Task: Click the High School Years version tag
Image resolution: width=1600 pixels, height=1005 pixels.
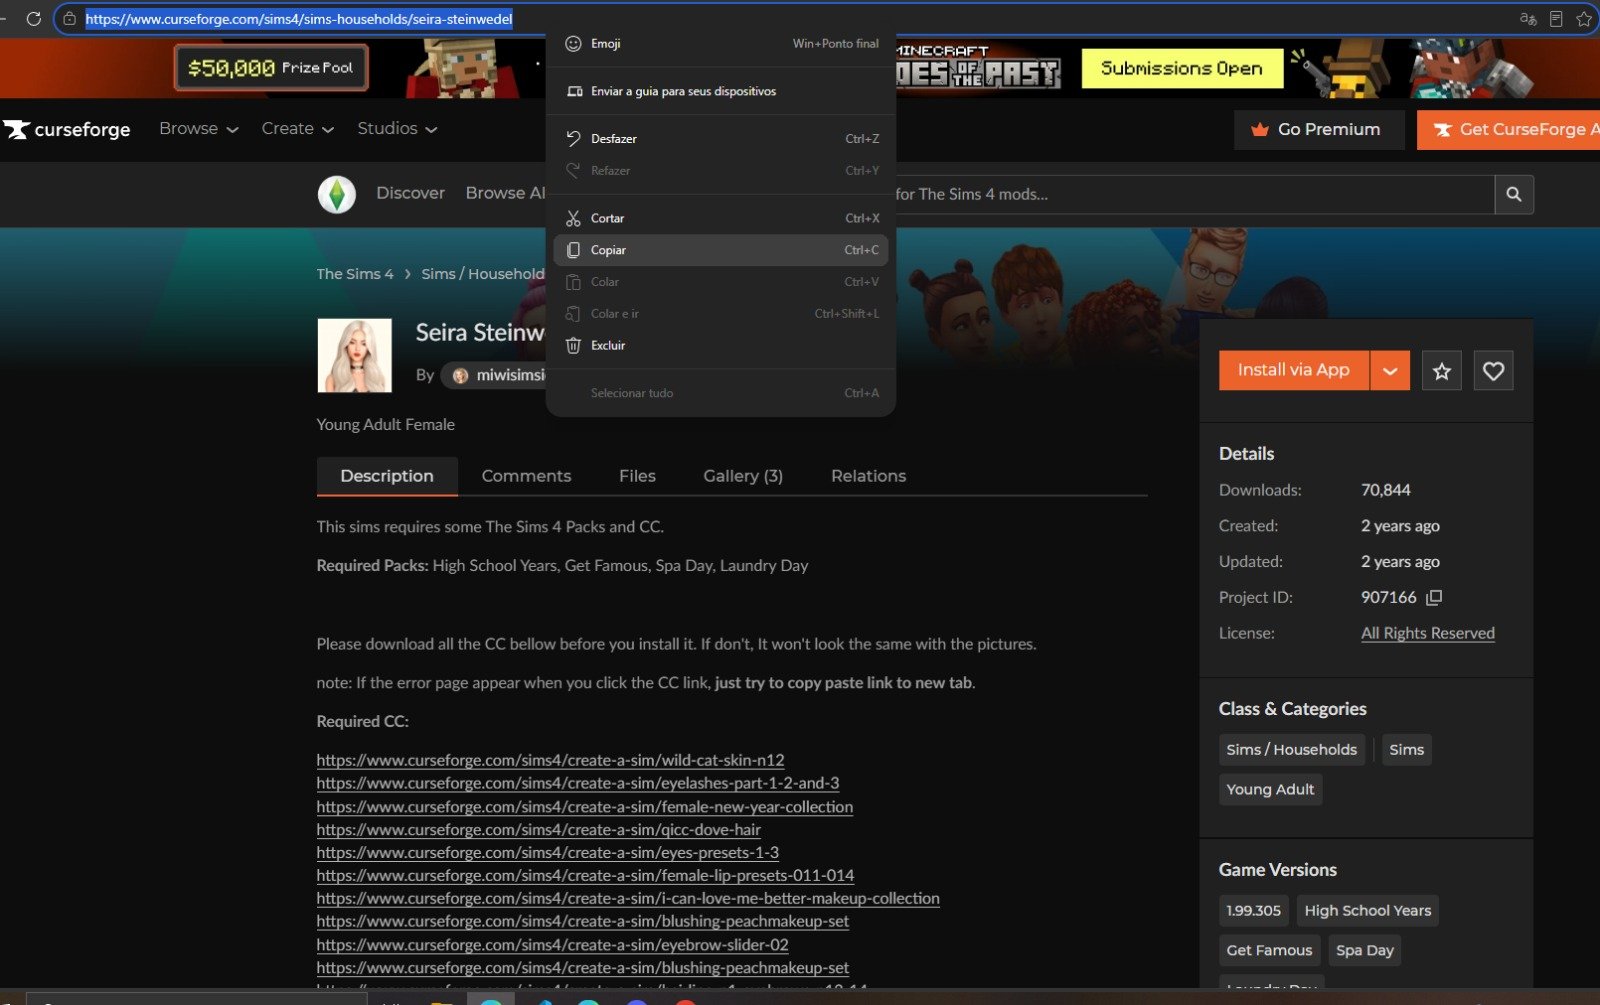Action: (1367, 911)
